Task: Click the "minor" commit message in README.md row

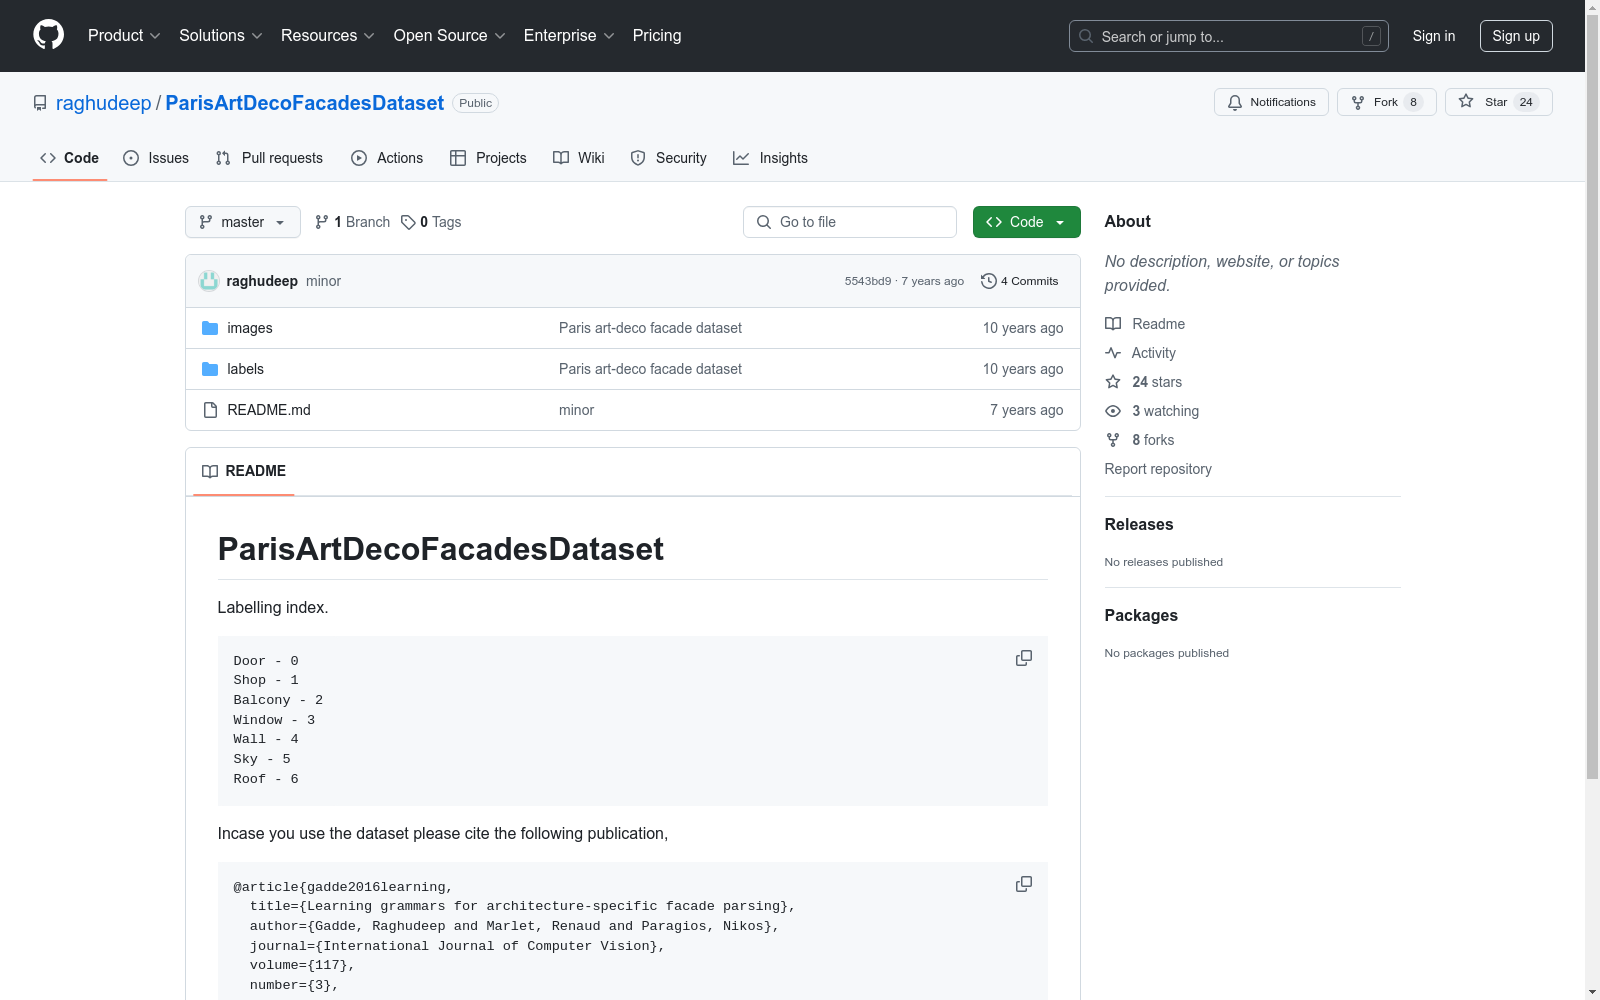Action: (577, 410)
